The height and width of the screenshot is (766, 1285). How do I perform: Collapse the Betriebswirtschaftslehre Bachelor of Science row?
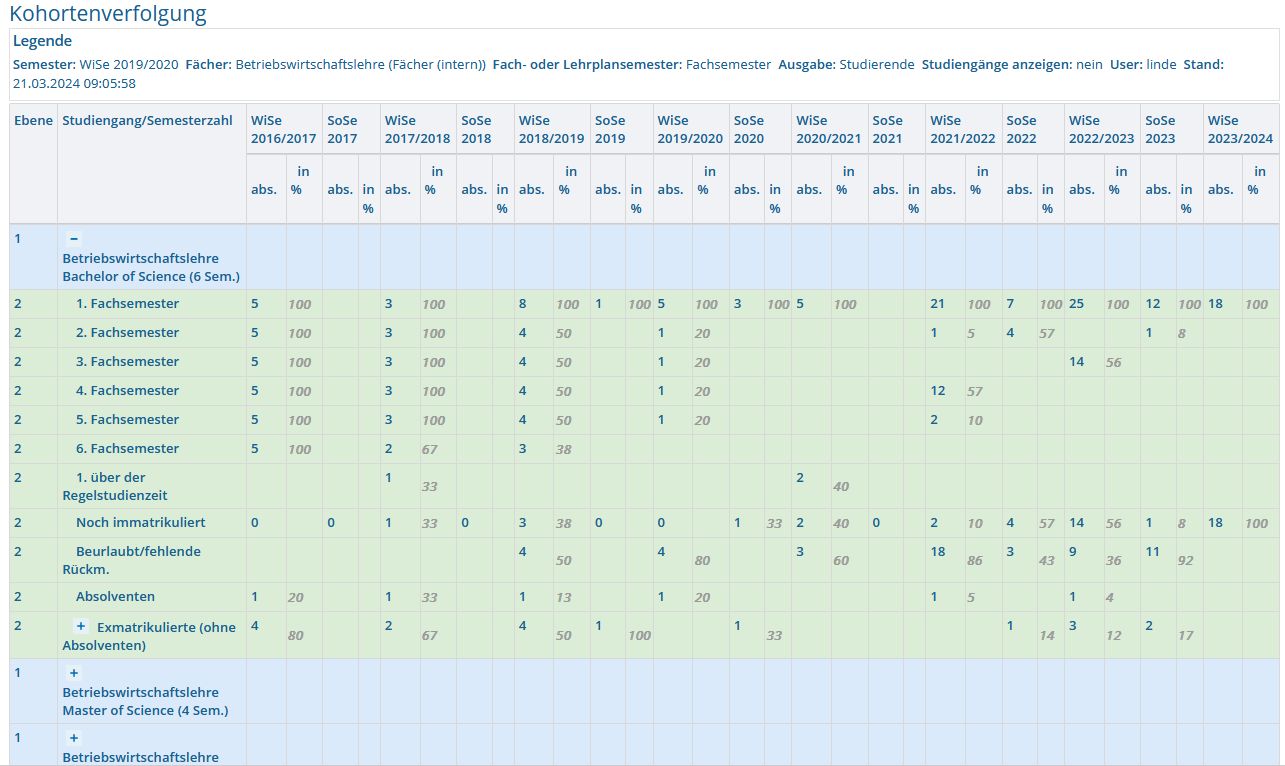tap(74, 239)
